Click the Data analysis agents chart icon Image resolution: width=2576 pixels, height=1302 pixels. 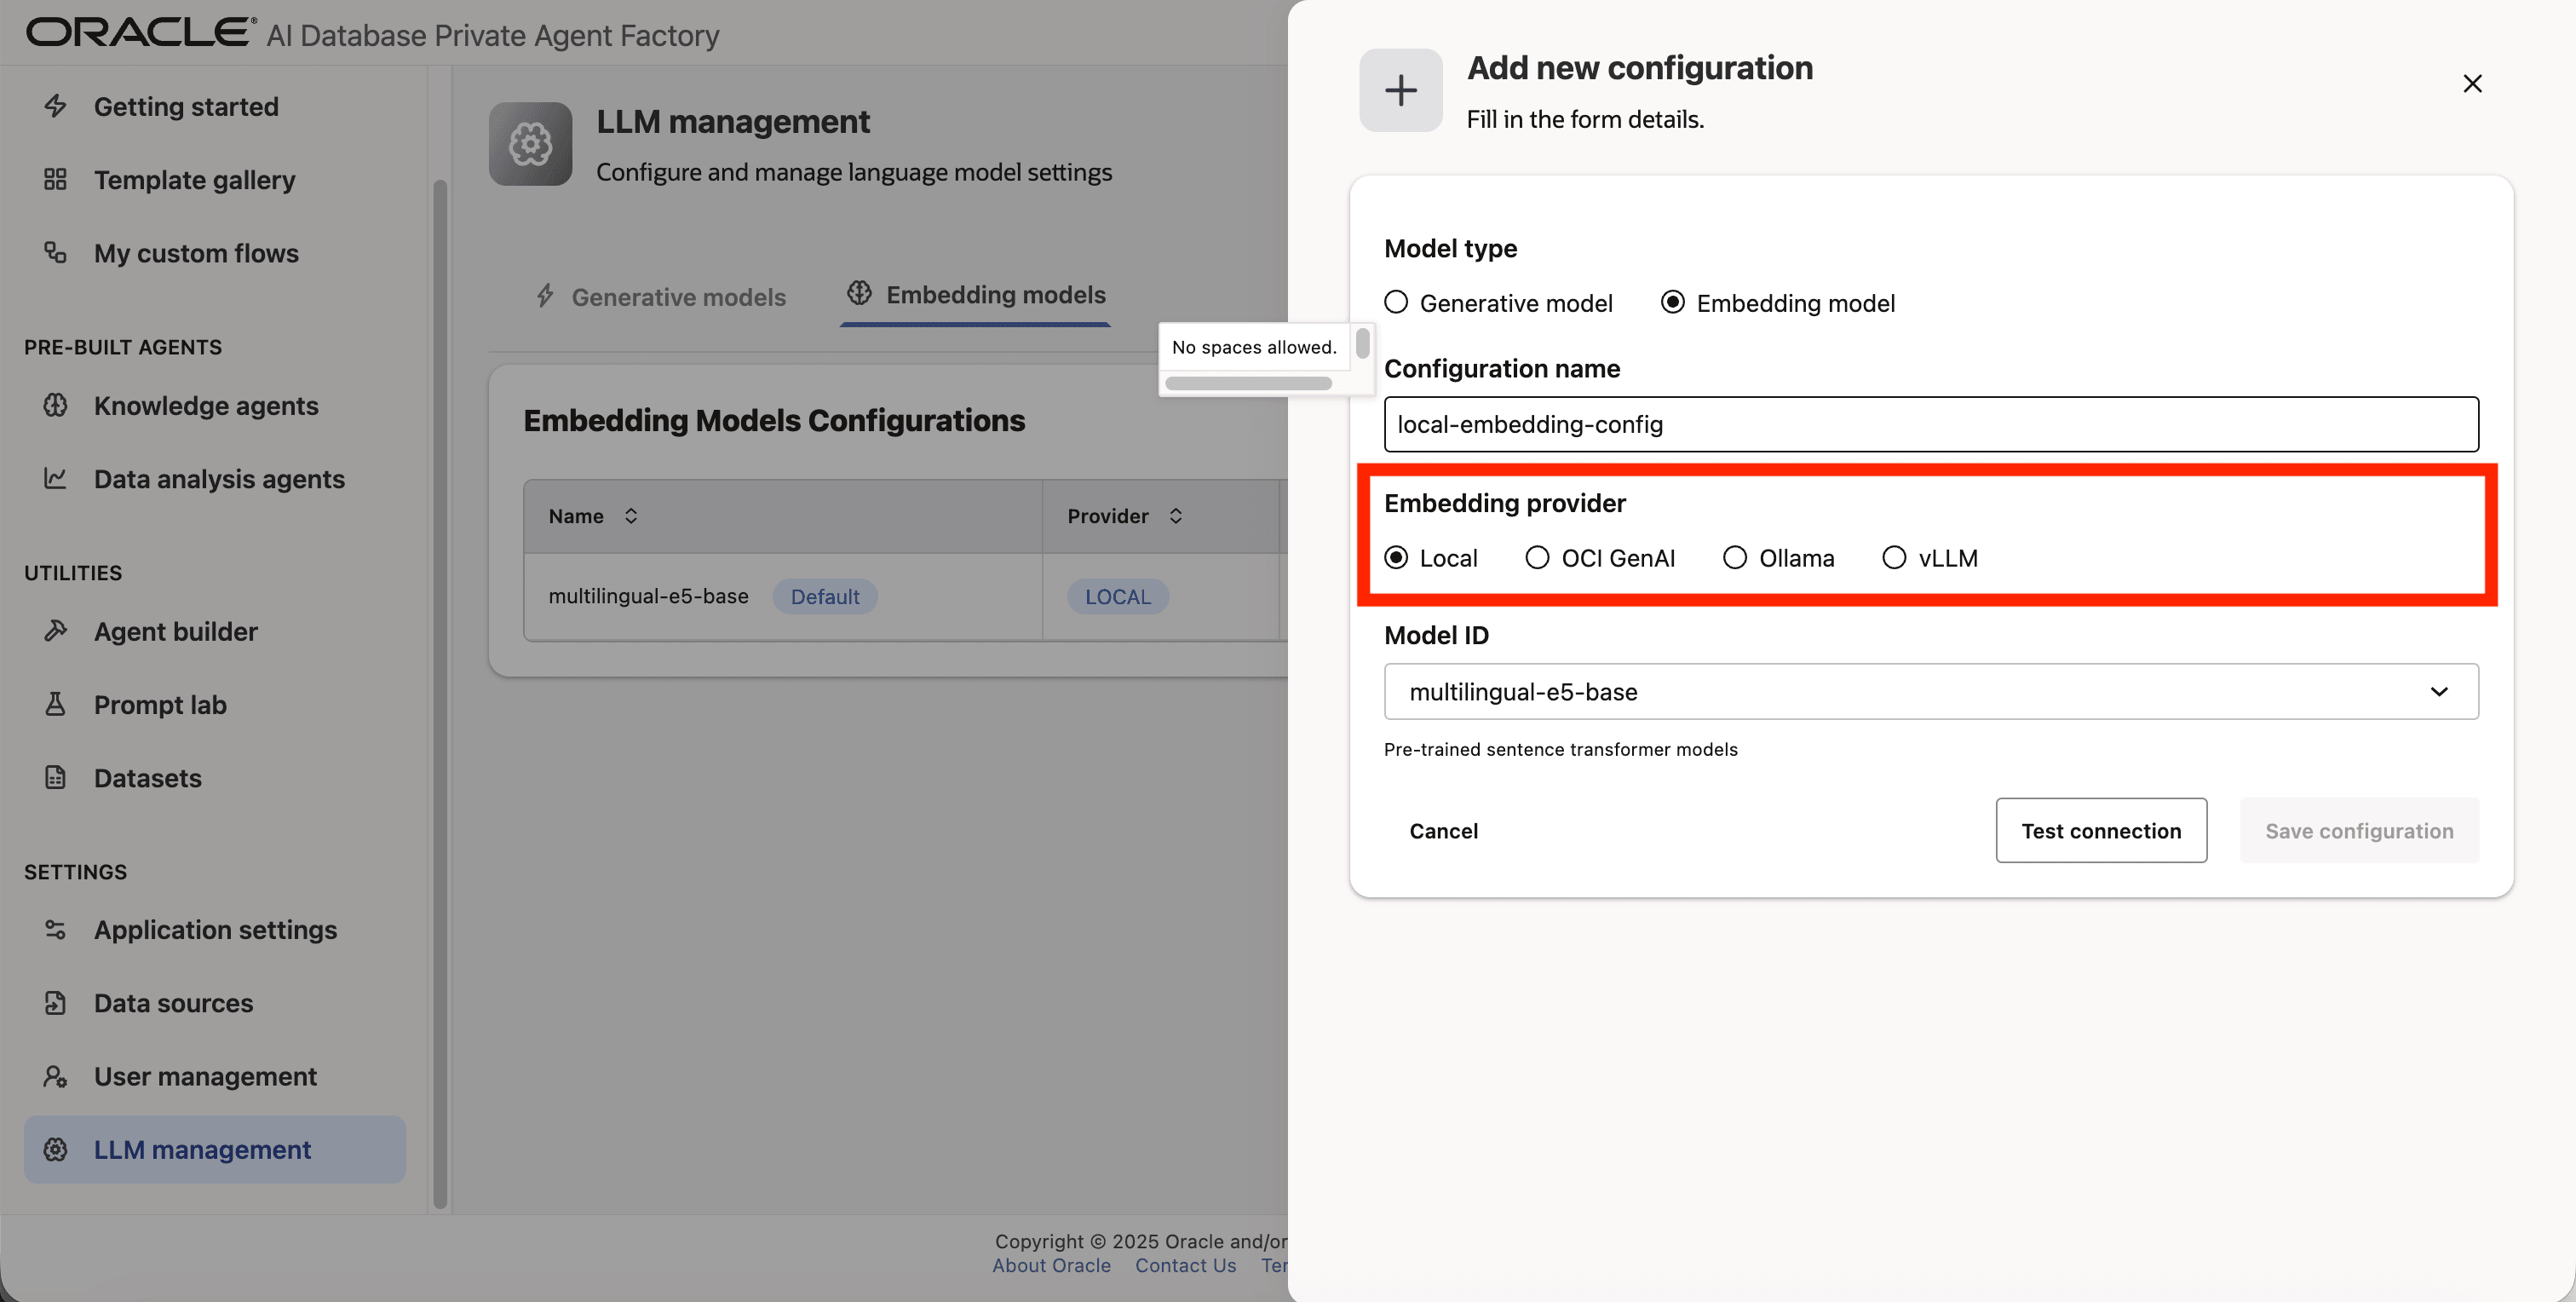point(55,479)
